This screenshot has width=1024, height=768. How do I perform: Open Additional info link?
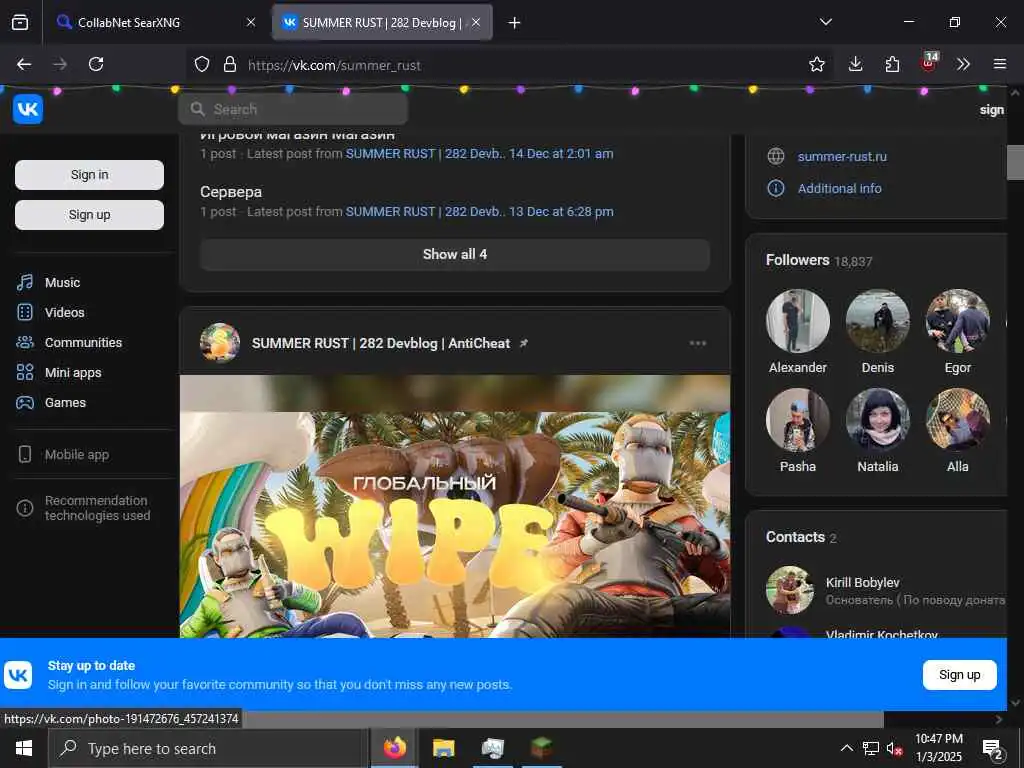(x=839, y=189)
